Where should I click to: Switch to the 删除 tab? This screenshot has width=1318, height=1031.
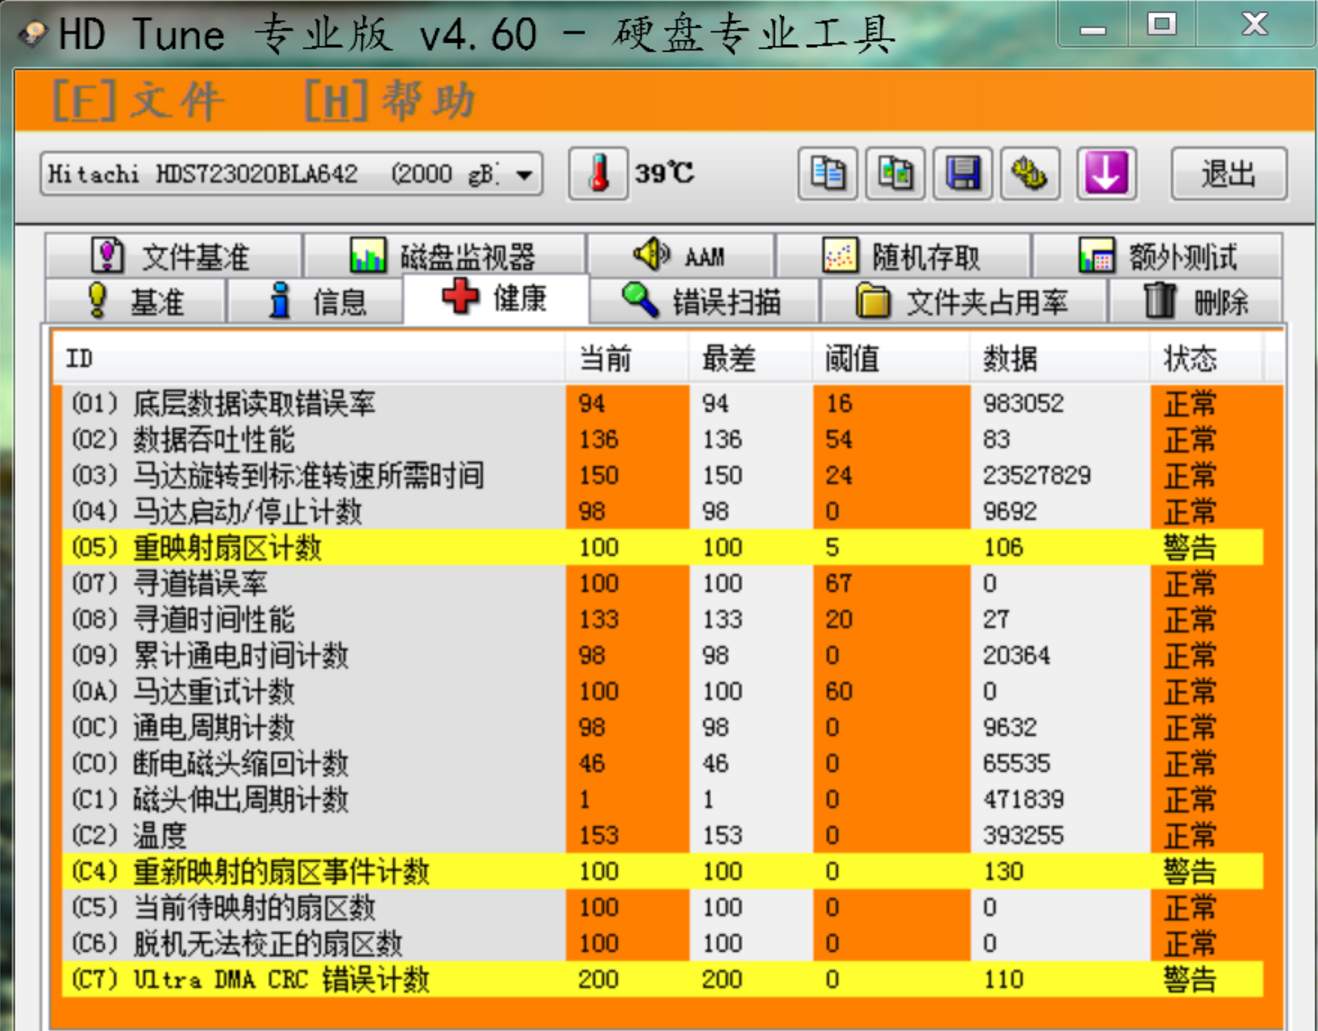(1196, 300)
